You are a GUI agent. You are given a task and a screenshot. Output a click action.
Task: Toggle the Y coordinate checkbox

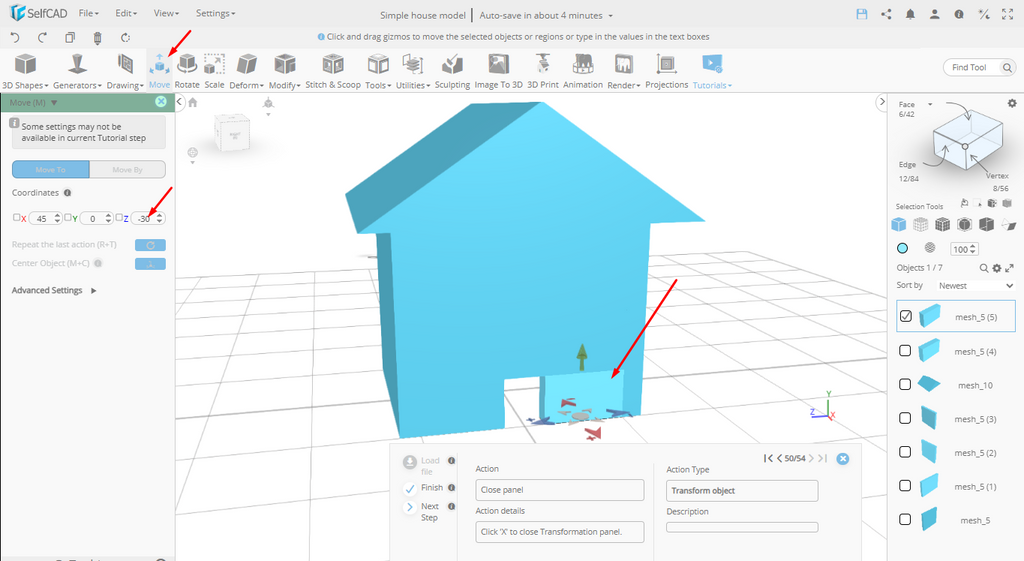[68, 217]
